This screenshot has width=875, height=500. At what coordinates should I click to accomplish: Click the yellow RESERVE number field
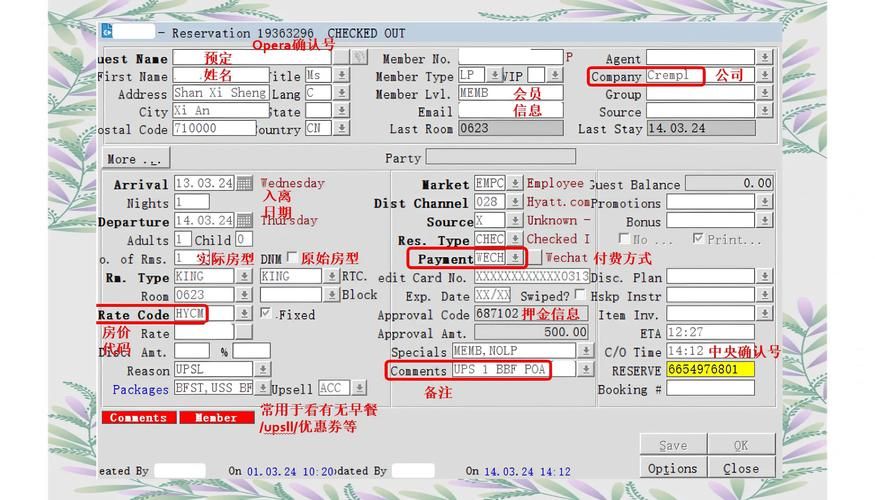click(x=709, y=369)
